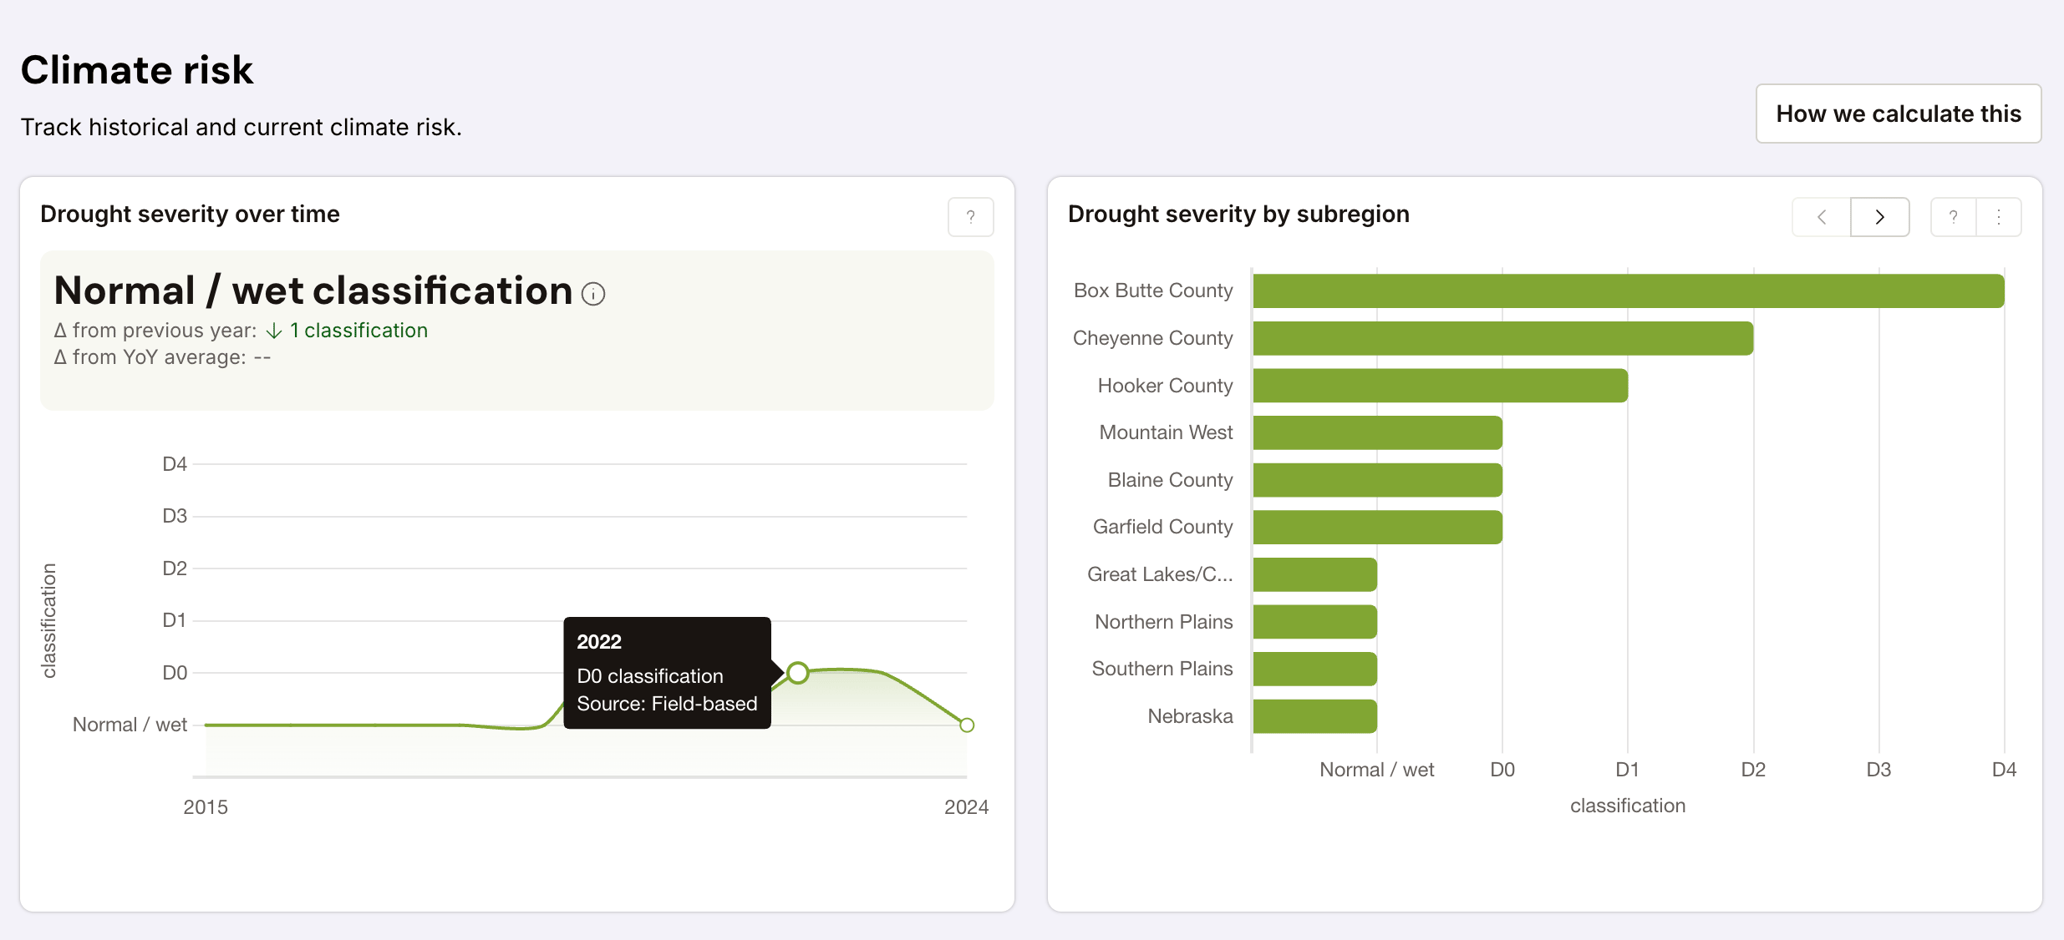Image resolution: width=2064 pixels, height=940 pixels.
Task: Open the subregion chart more options menu
Action: 1998,217
